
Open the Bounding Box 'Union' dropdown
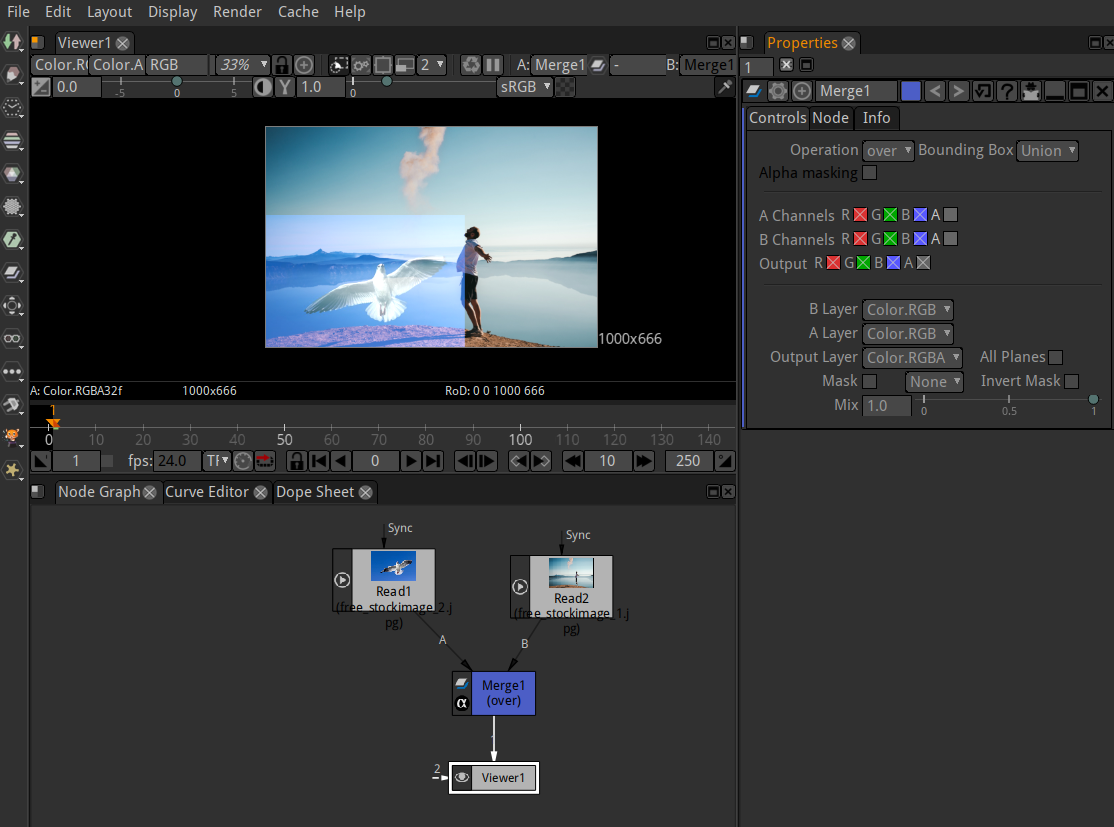click(1047, 150)
